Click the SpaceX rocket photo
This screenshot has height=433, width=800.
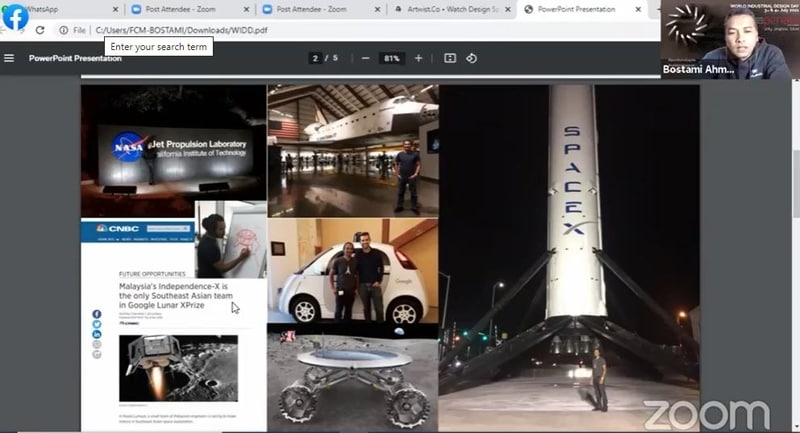click(x=569, y=258)
